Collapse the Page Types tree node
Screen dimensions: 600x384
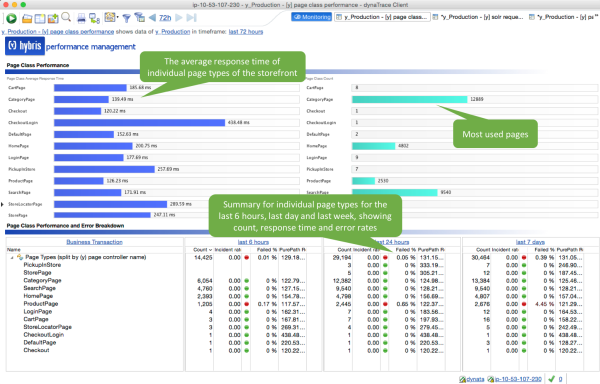coord(12,257)
